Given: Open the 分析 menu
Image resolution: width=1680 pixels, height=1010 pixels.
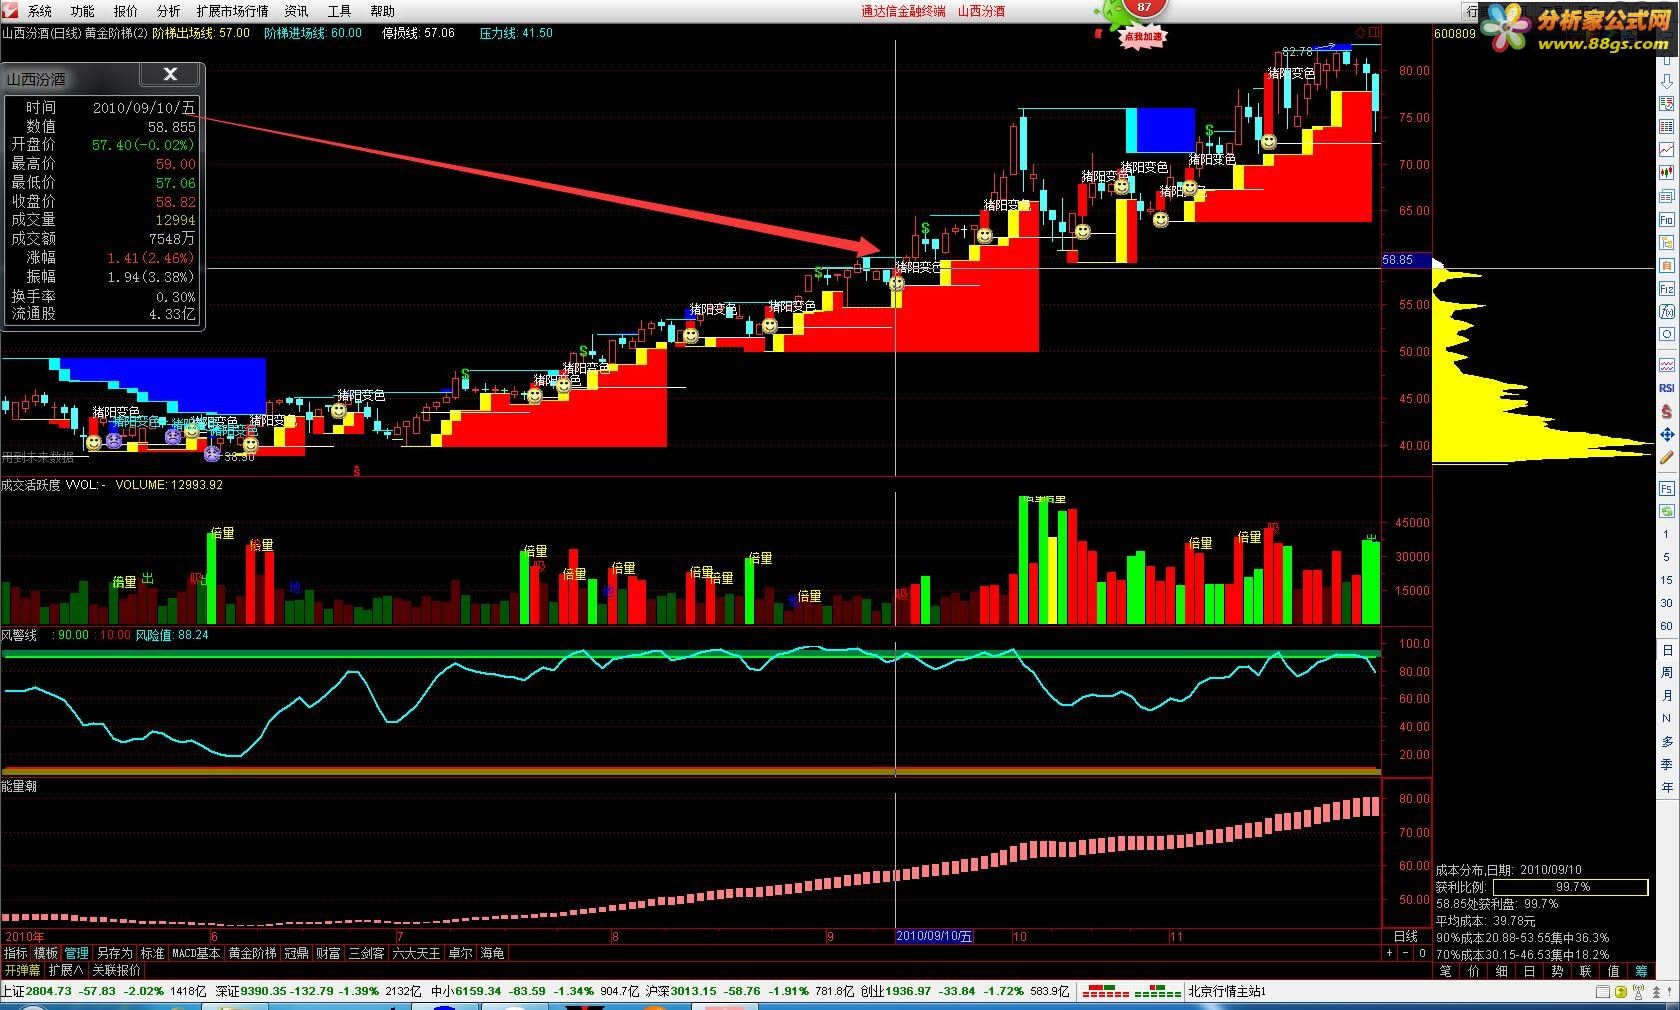Looking at the screenshot, I should [169, 11].
